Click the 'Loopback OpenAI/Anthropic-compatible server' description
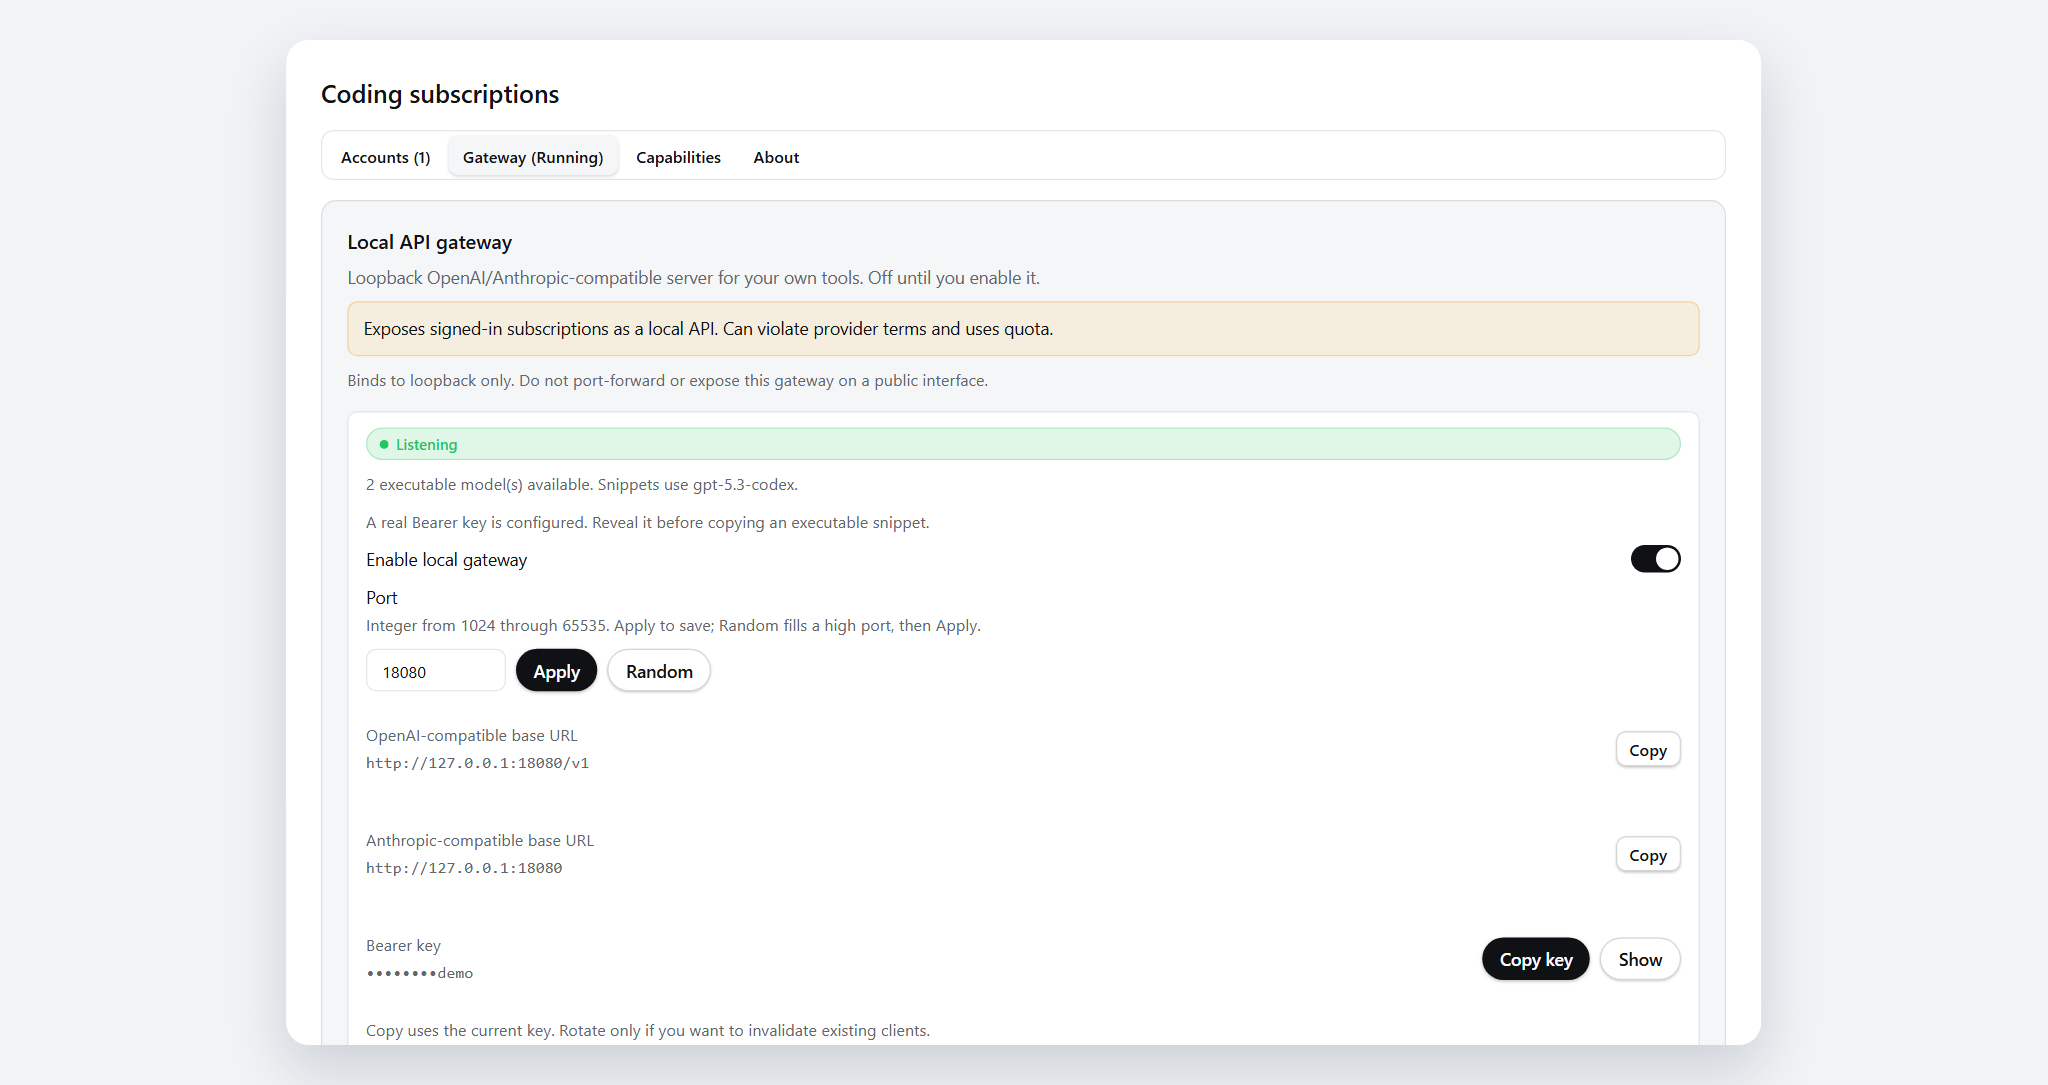Image resolution: width=2048 pixels, height=1085 pixels. click(x=693, y=278)
